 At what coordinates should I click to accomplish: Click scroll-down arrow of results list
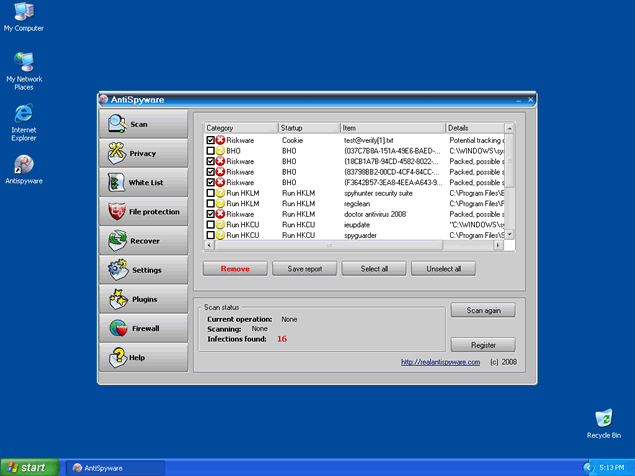[509, 235]
